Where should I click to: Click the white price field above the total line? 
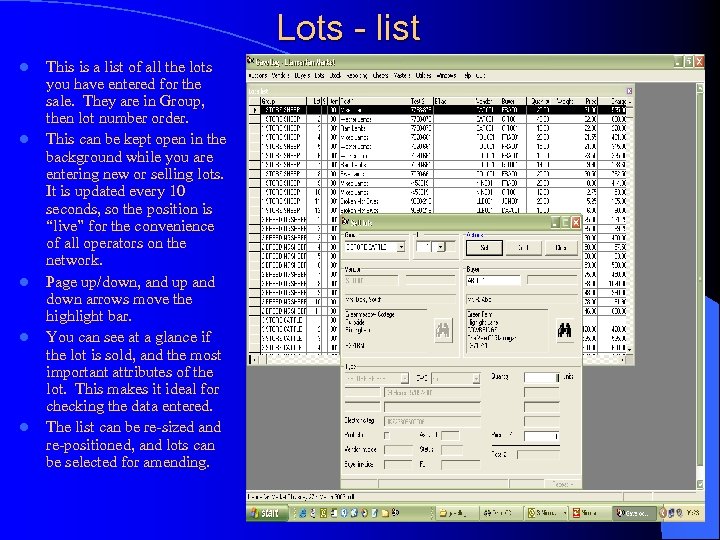541,436
